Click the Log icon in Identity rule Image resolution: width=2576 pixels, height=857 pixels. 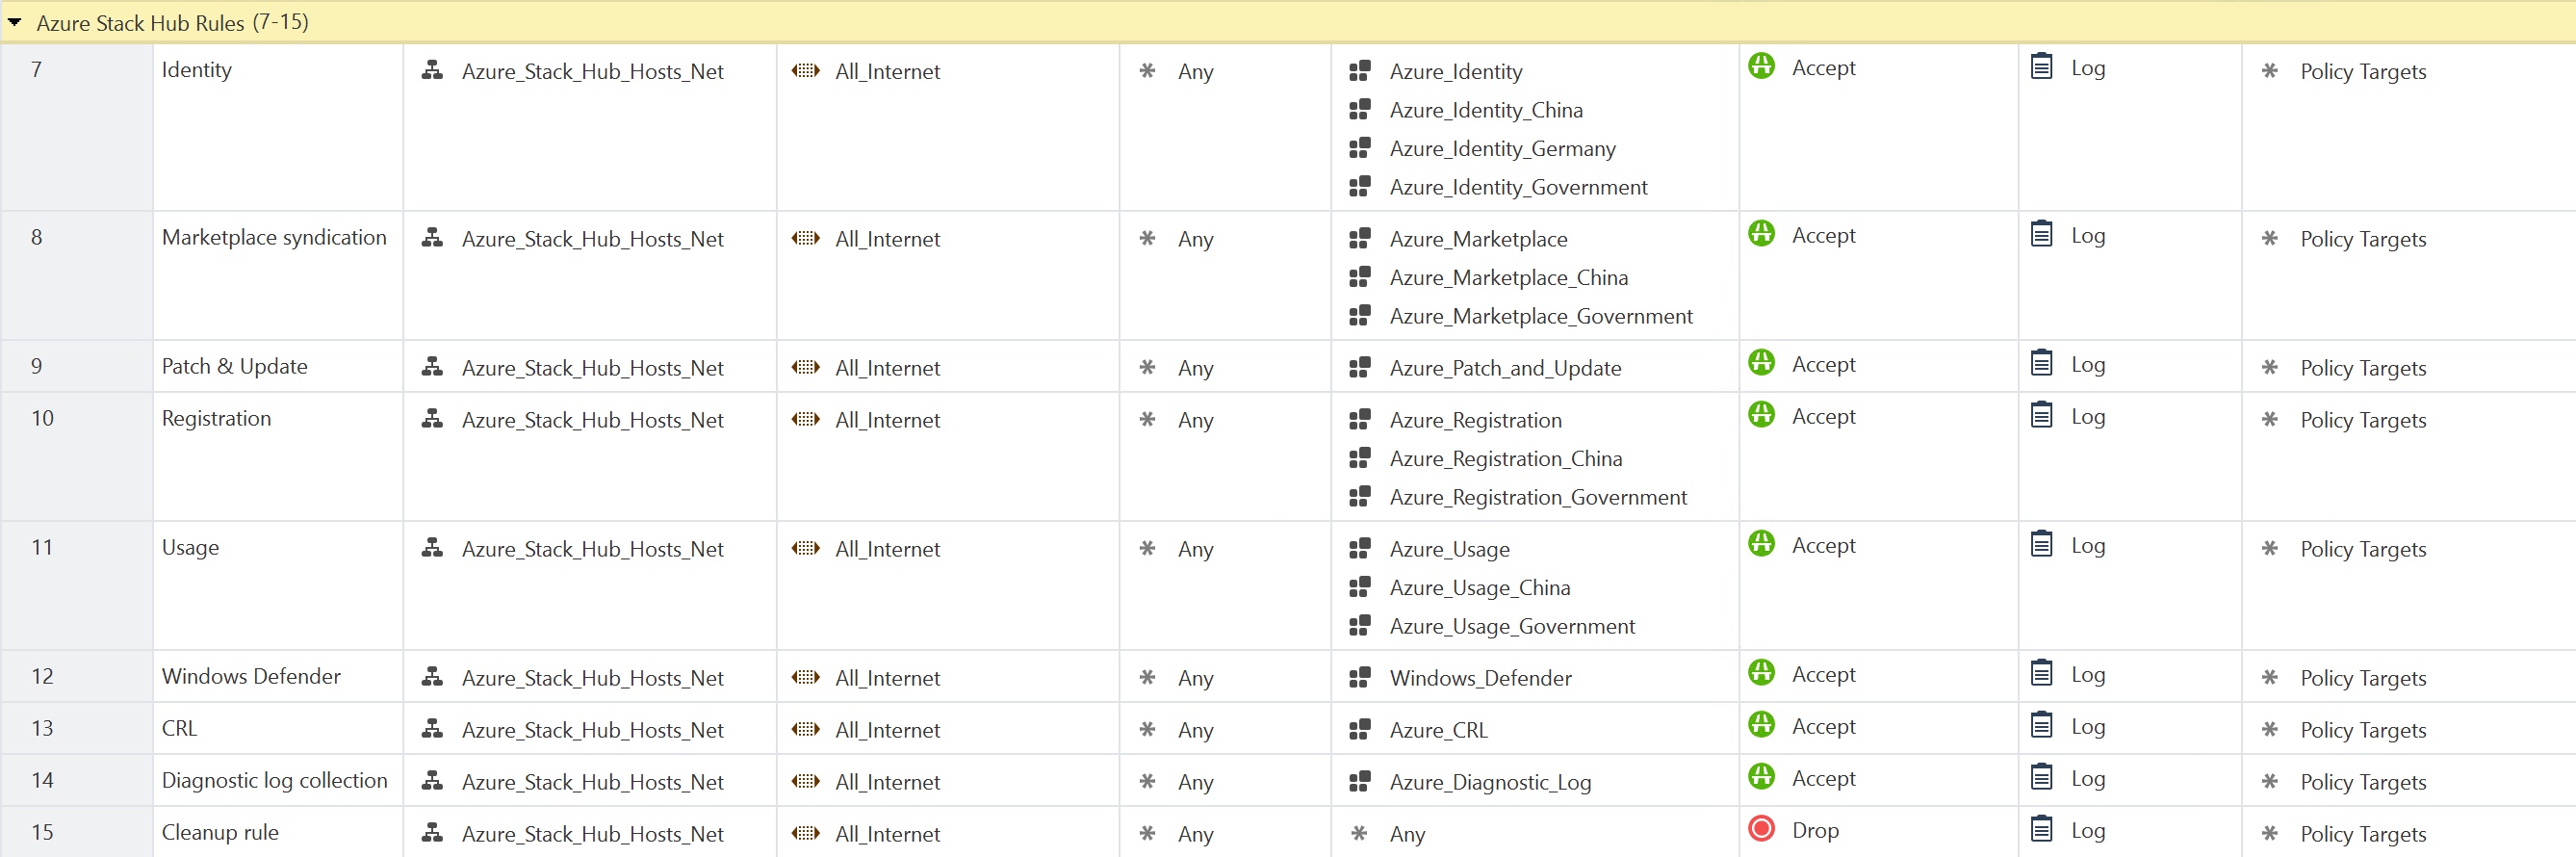[x=2041, y=67]
